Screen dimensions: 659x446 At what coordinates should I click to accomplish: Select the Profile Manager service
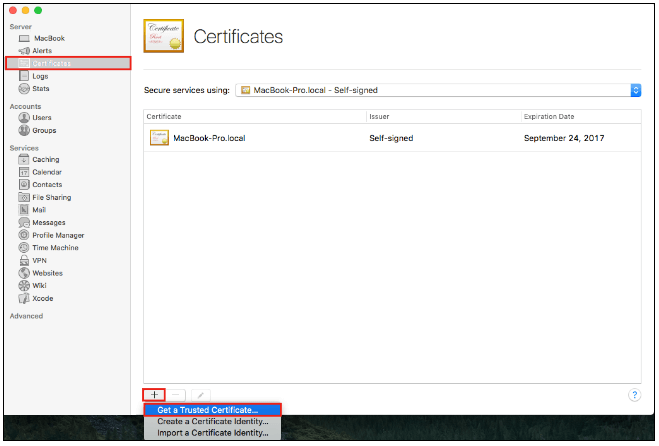click(58, 235)
